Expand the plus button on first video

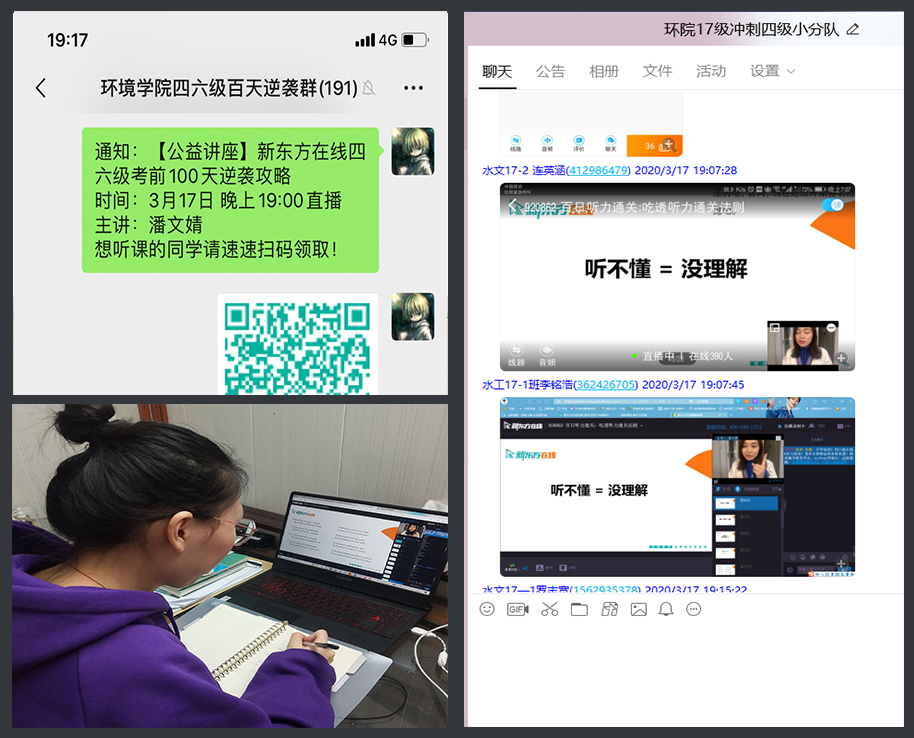click(842, 358)
